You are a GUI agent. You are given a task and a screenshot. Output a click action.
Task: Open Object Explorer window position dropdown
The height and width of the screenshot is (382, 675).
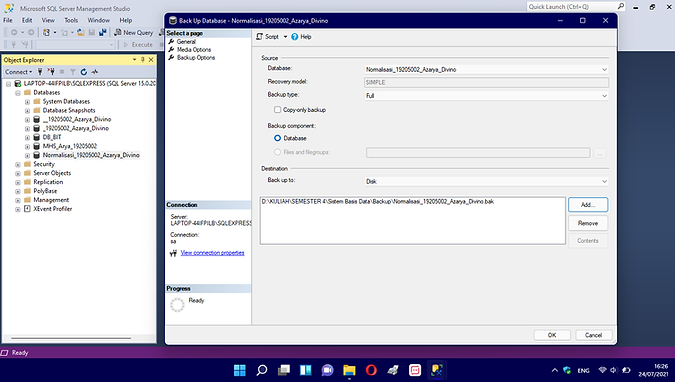pyautogui.click(x=134, y=60)
